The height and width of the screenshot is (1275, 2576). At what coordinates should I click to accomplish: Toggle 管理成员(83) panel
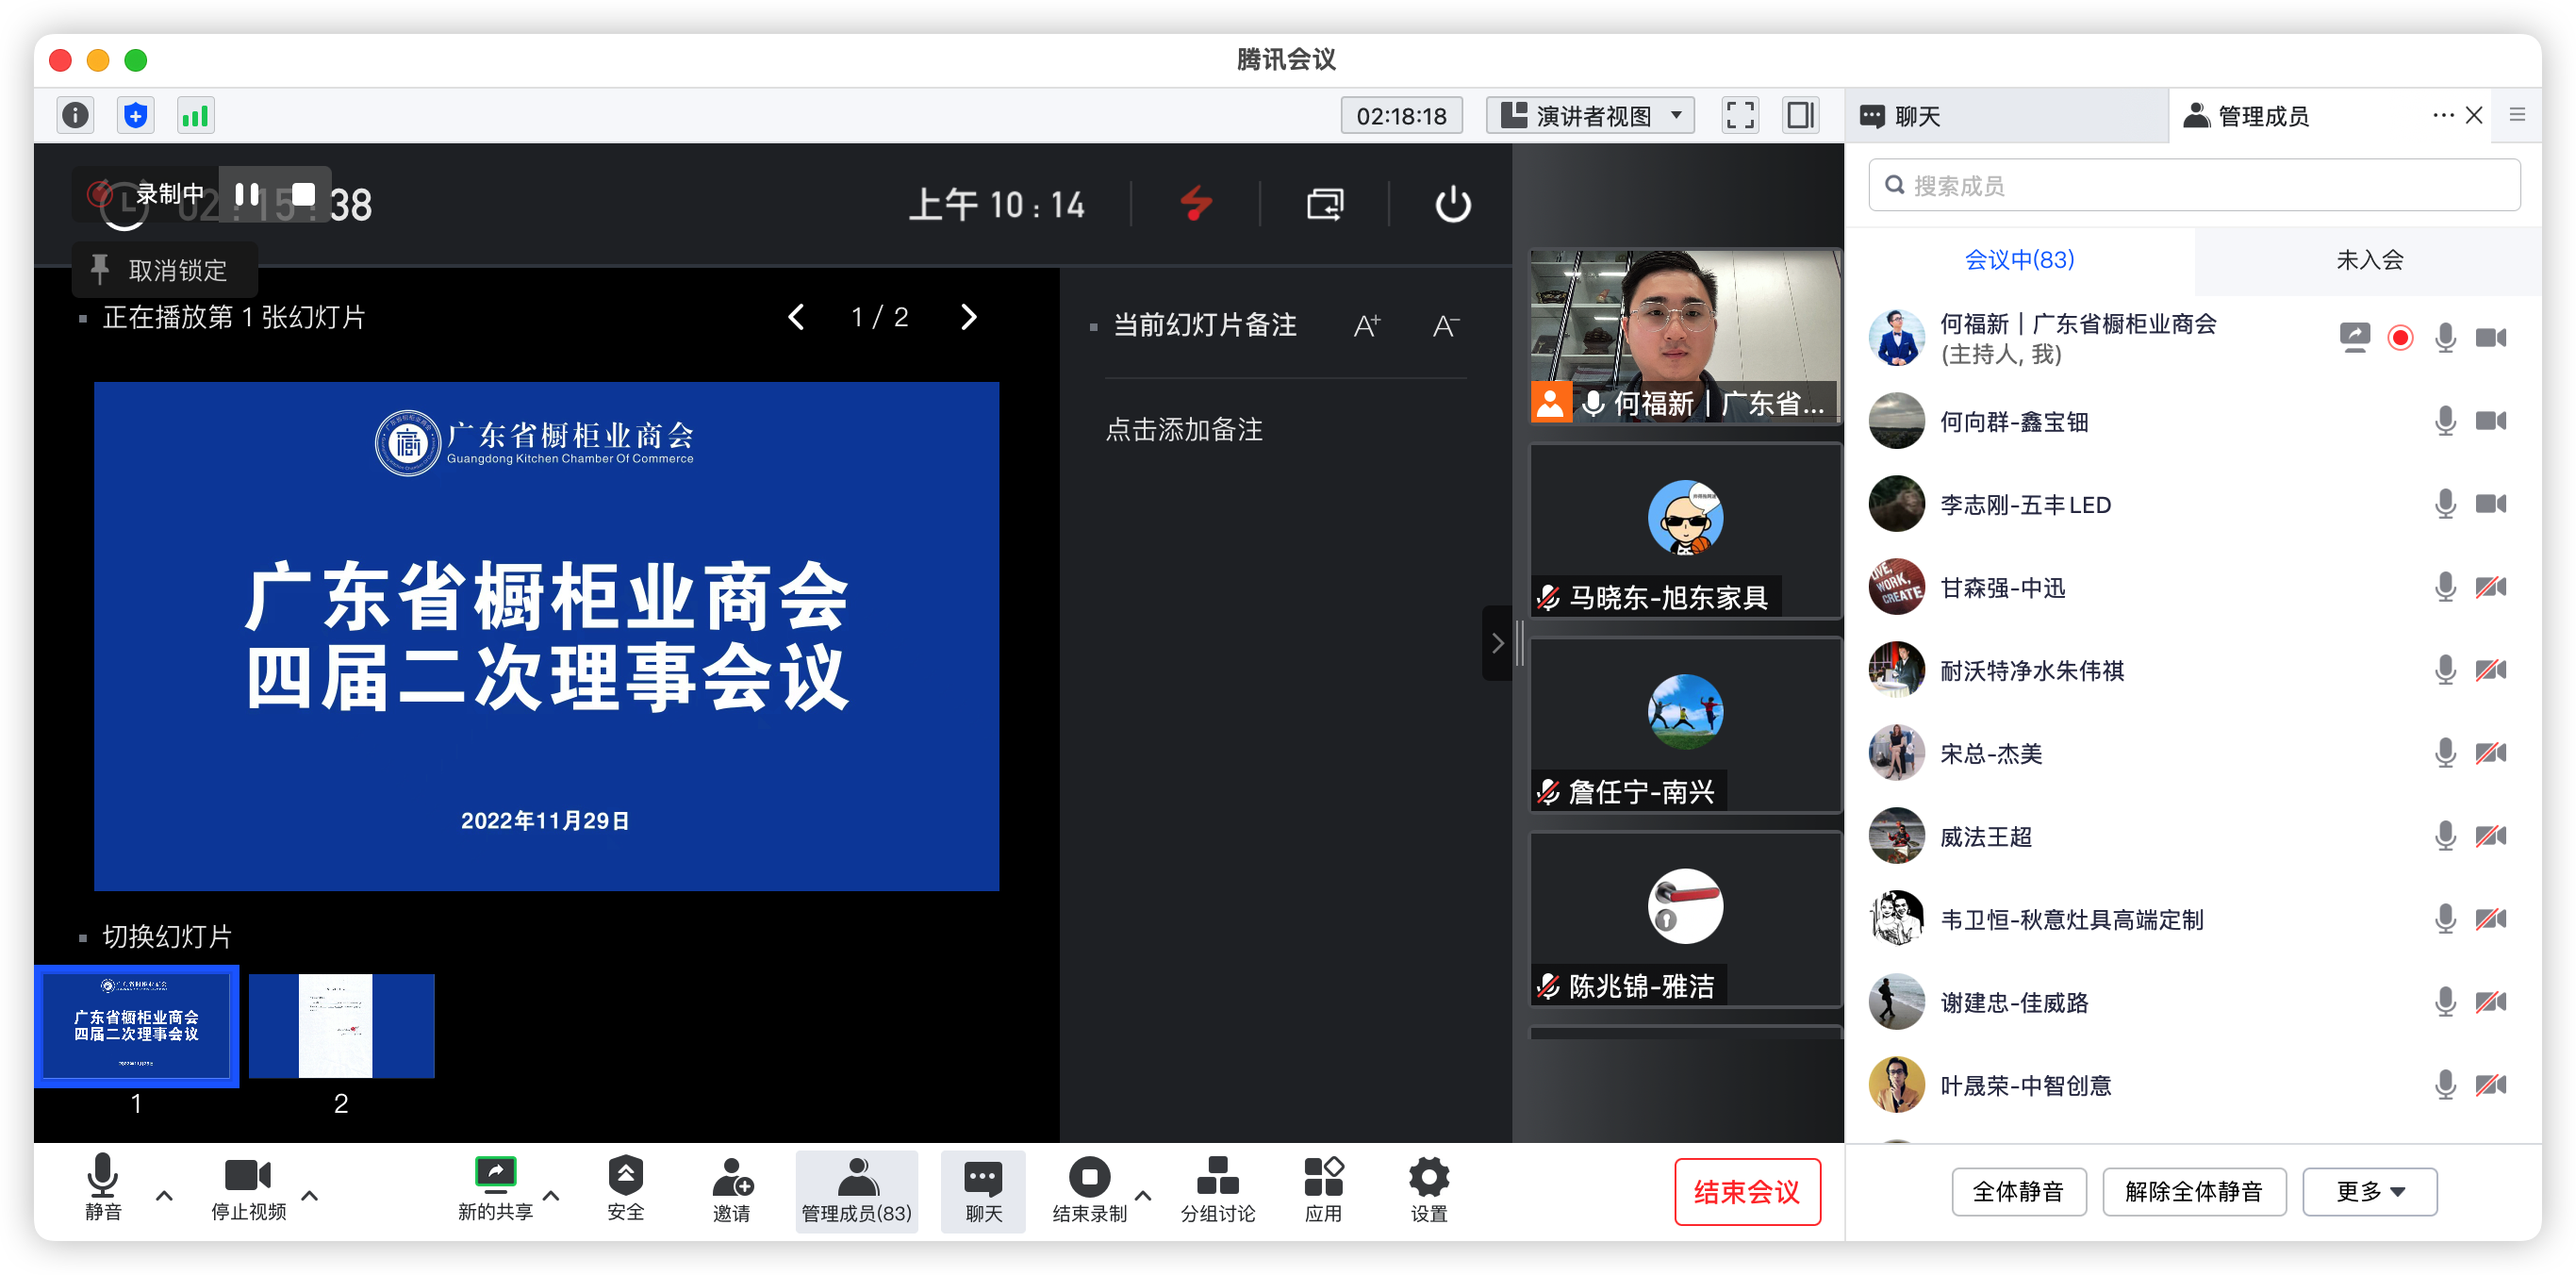[856, 1190]
